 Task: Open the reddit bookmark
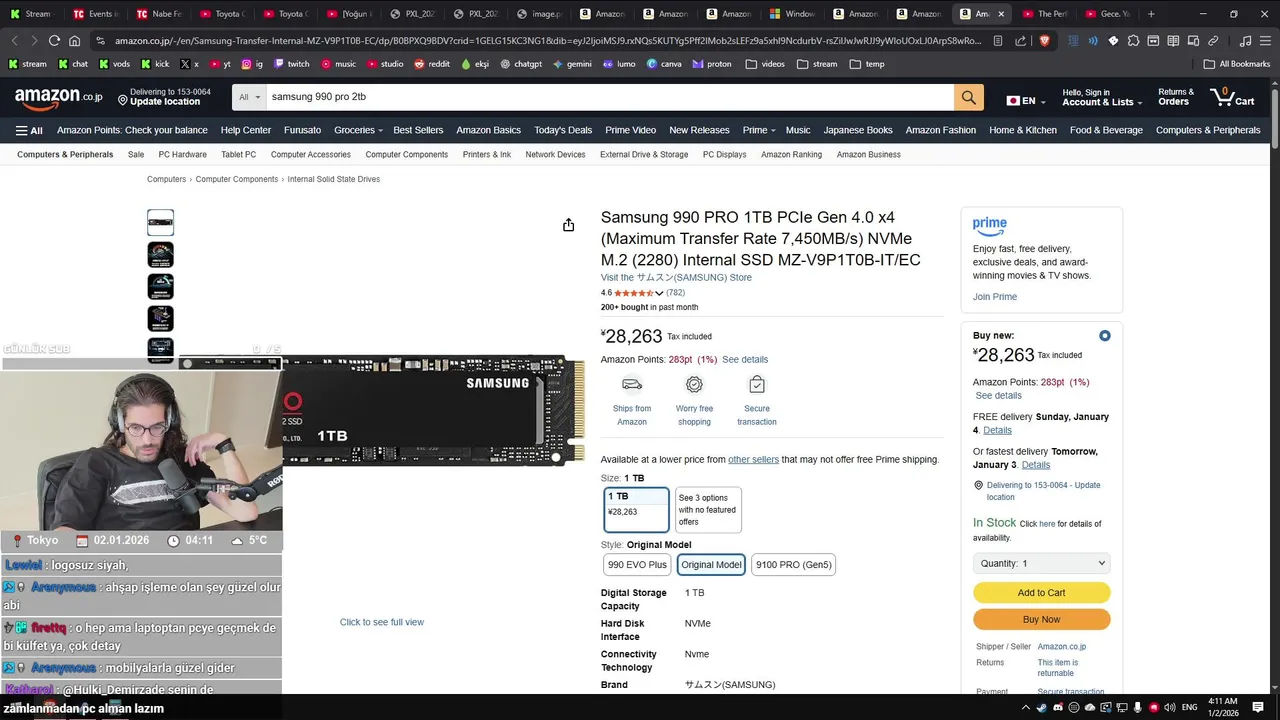click(432, 64)
